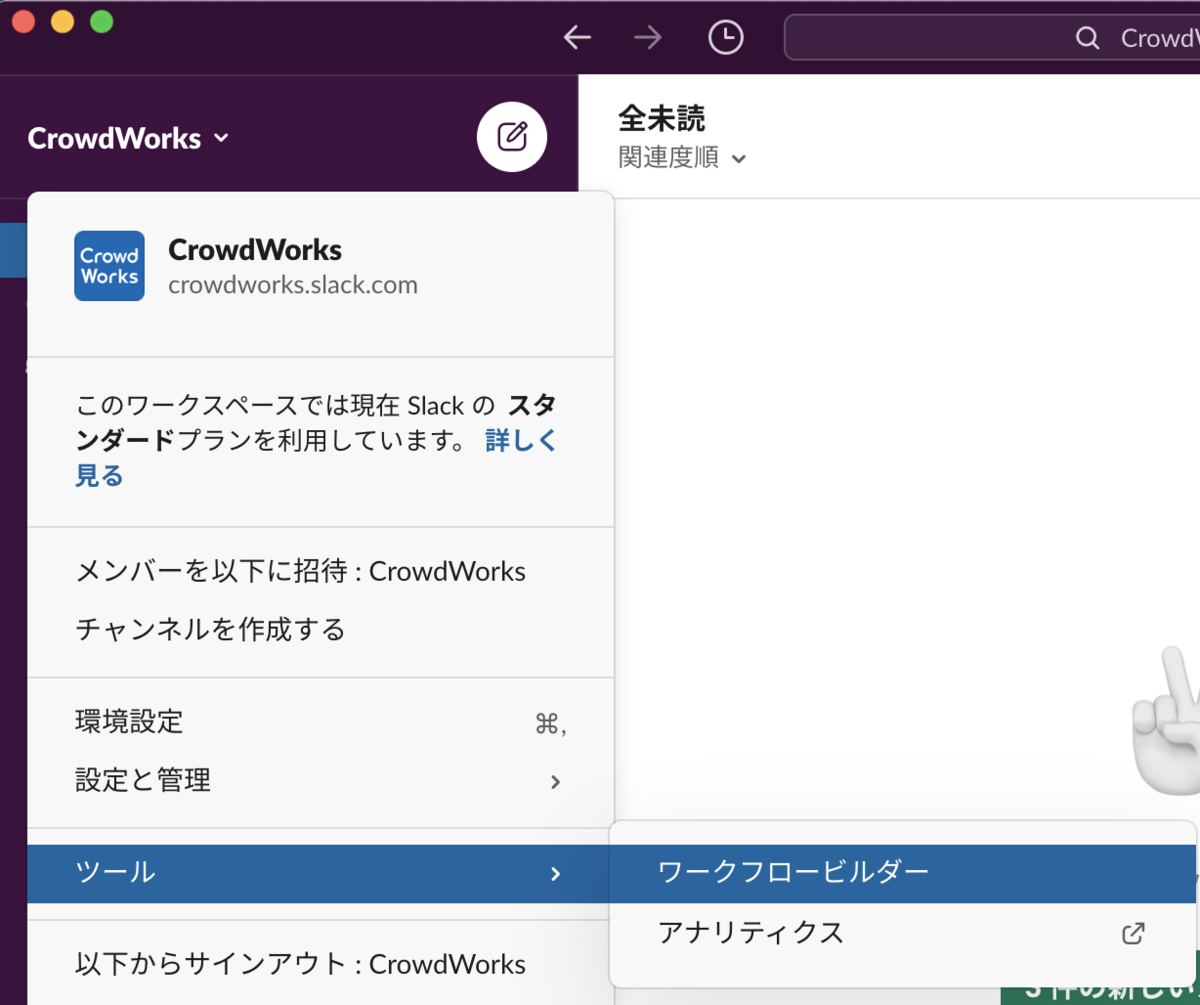Viewport: 1200px width, 1005px height.
Task: Choose 以下からサインアウト : CrowdWorks
Action: tap(320, 964)
